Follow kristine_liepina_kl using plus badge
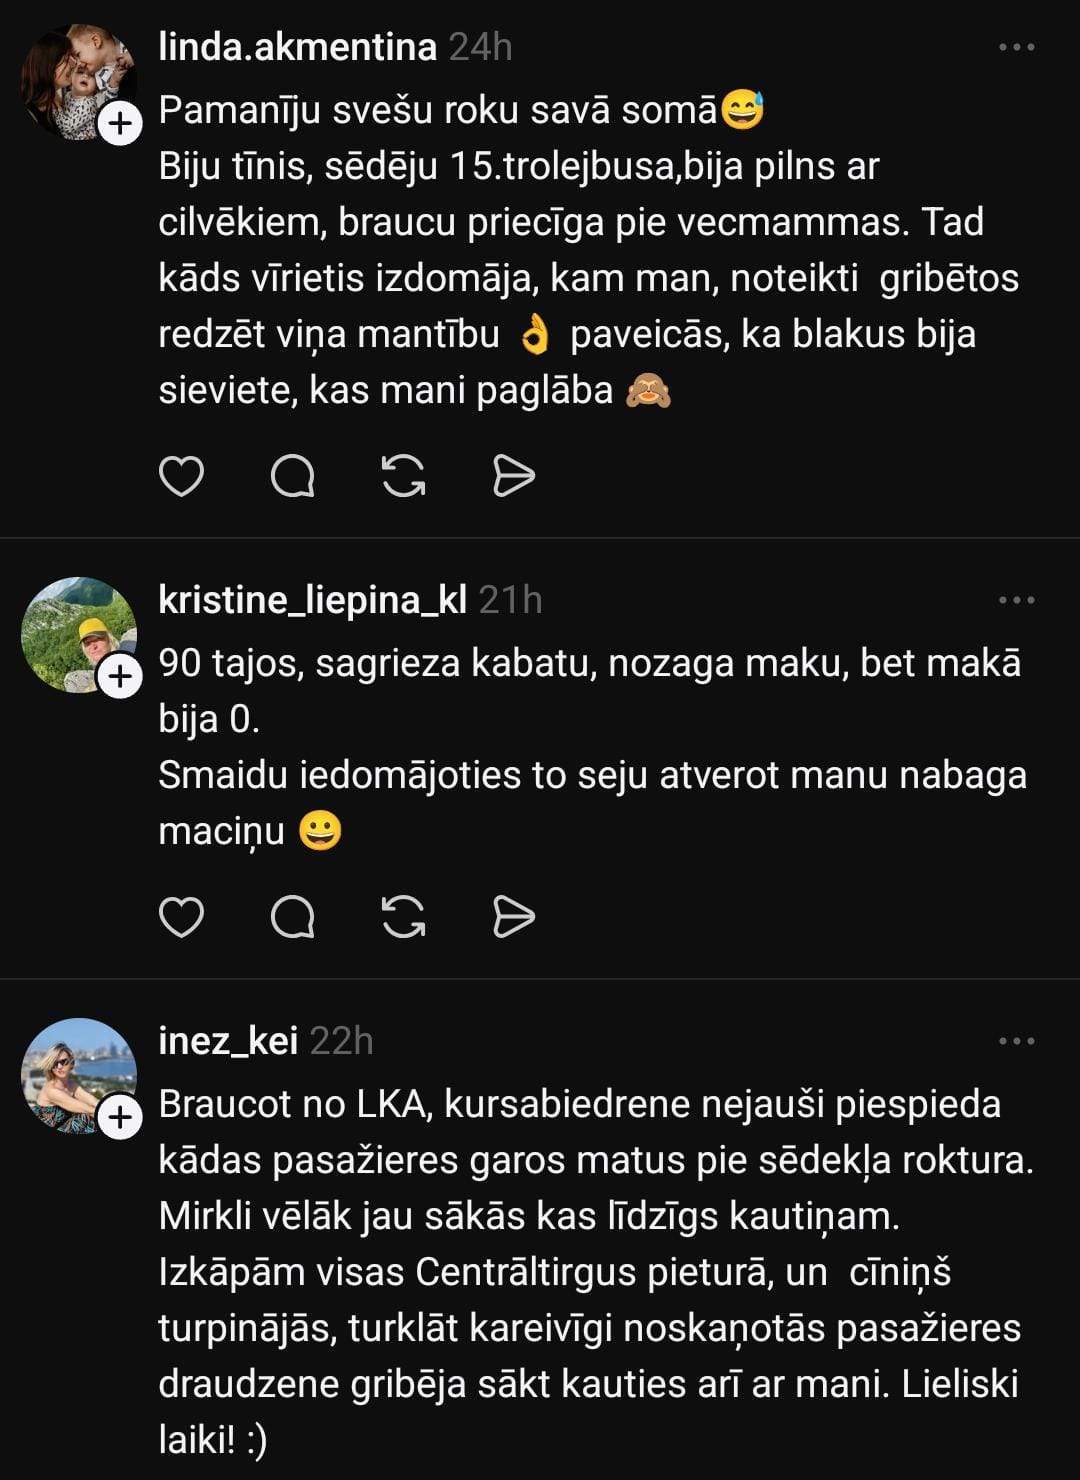Image resolution: width=1080 pixels, height=1480 pixels. [120, 677]
